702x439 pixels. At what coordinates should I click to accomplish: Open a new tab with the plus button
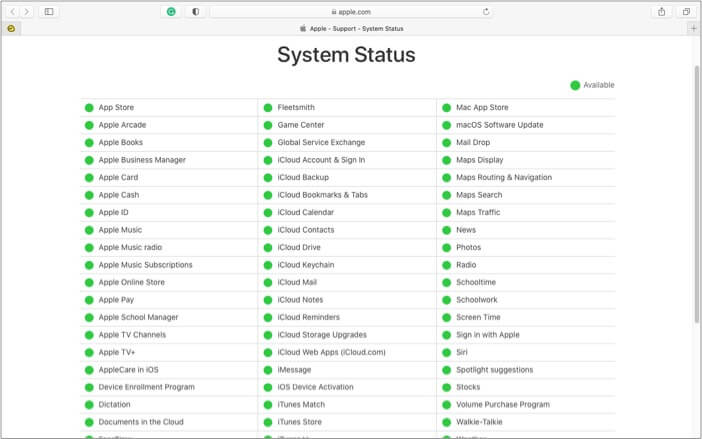pos(693,28)
